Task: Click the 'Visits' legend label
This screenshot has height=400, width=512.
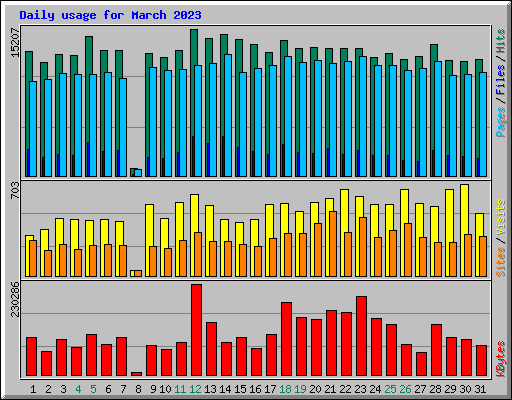Action: coord(501,218)
